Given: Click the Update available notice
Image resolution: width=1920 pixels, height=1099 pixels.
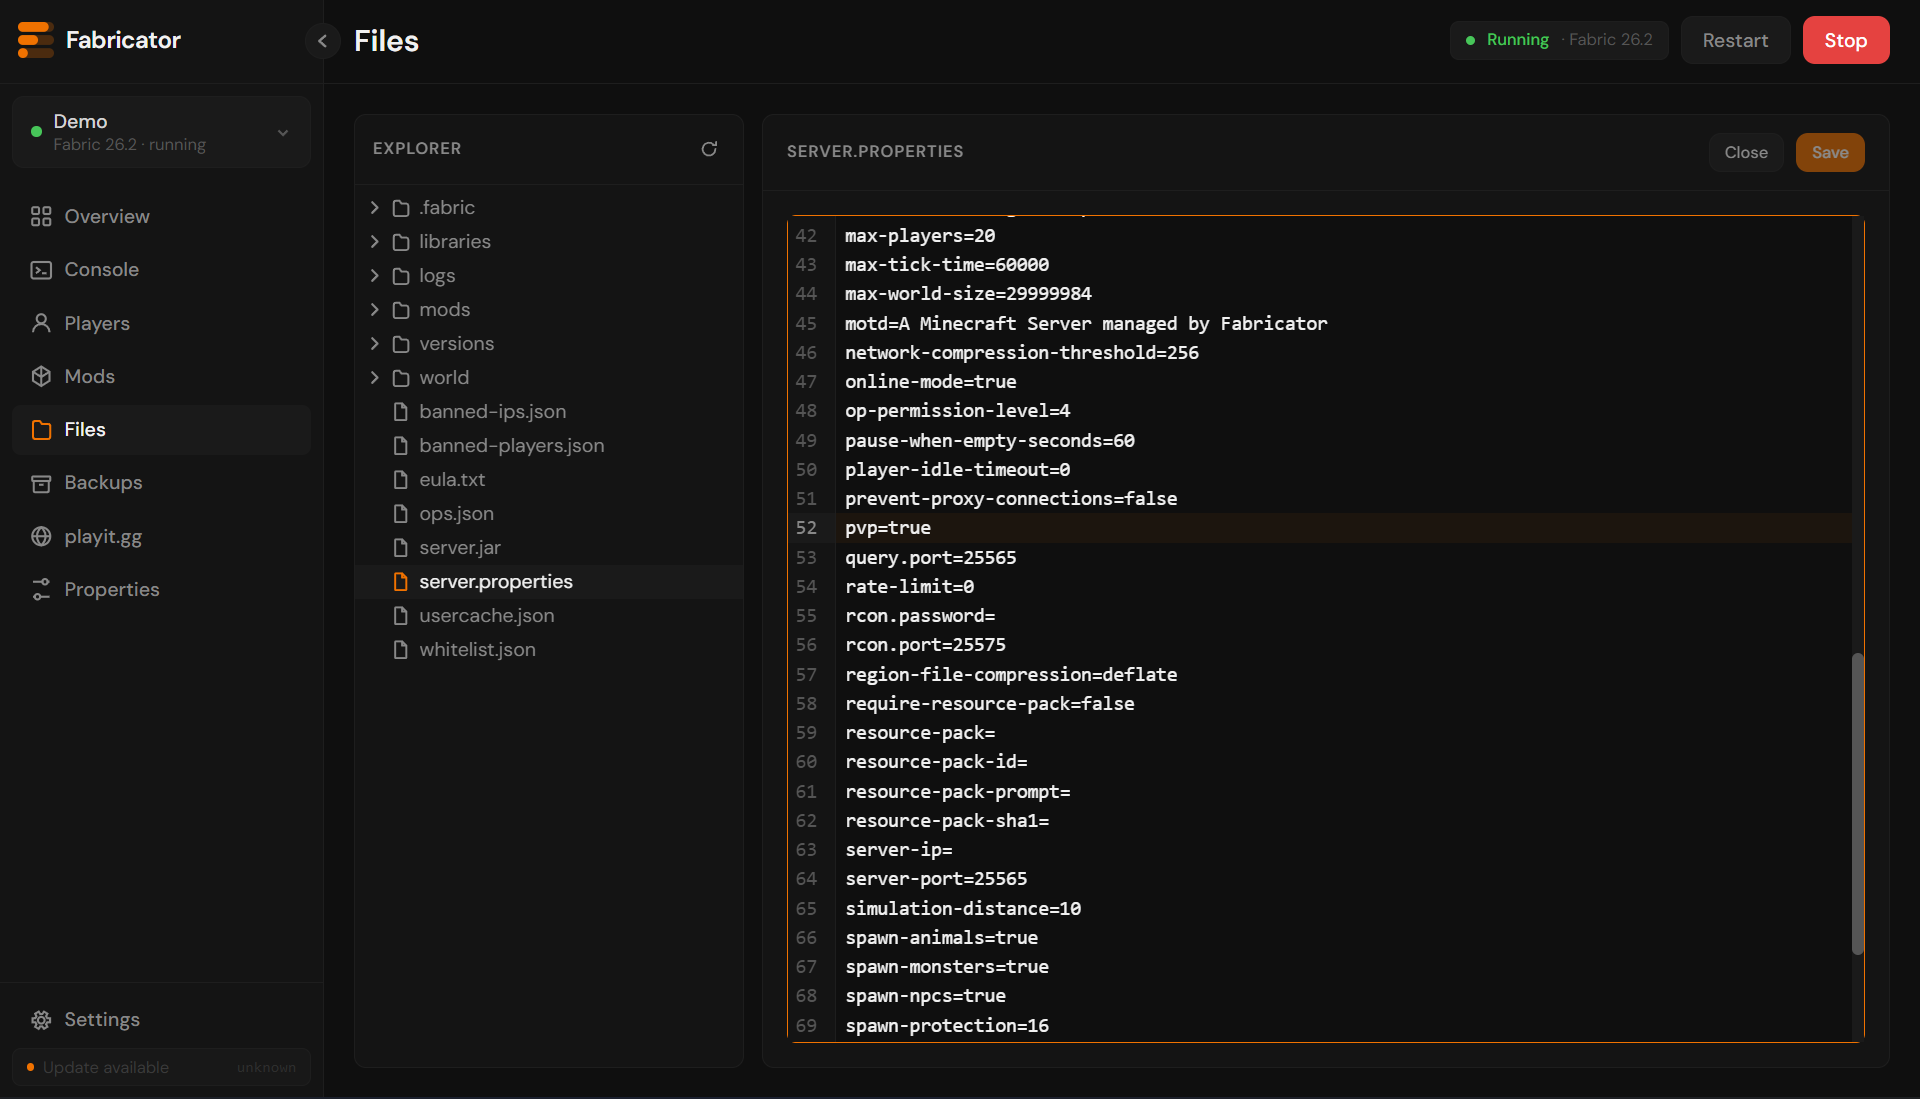Looking at the screenshot, I should click(161, 1068).
